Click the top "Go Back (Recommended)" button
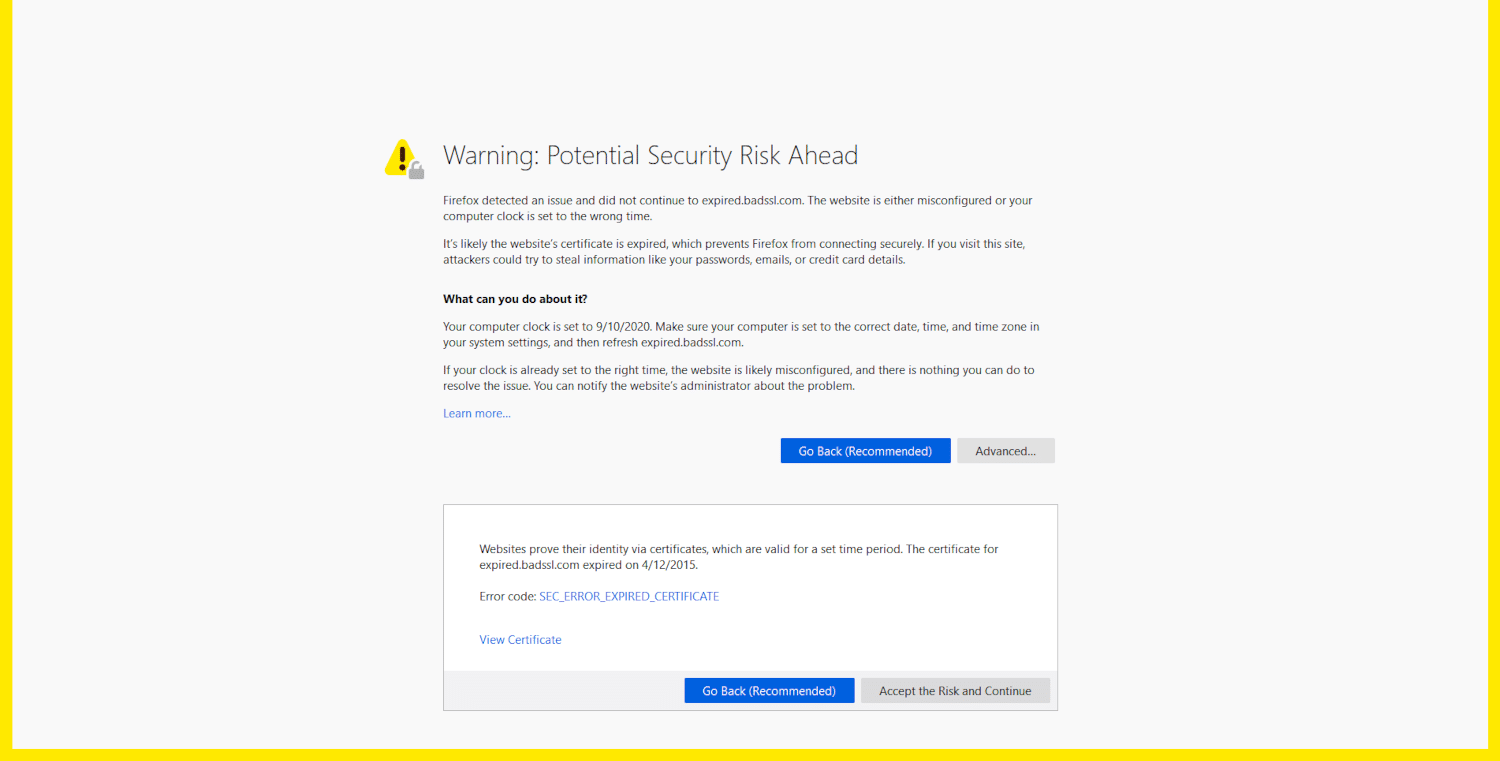Screen dimensions: 1500x761 tap(865, 450)
